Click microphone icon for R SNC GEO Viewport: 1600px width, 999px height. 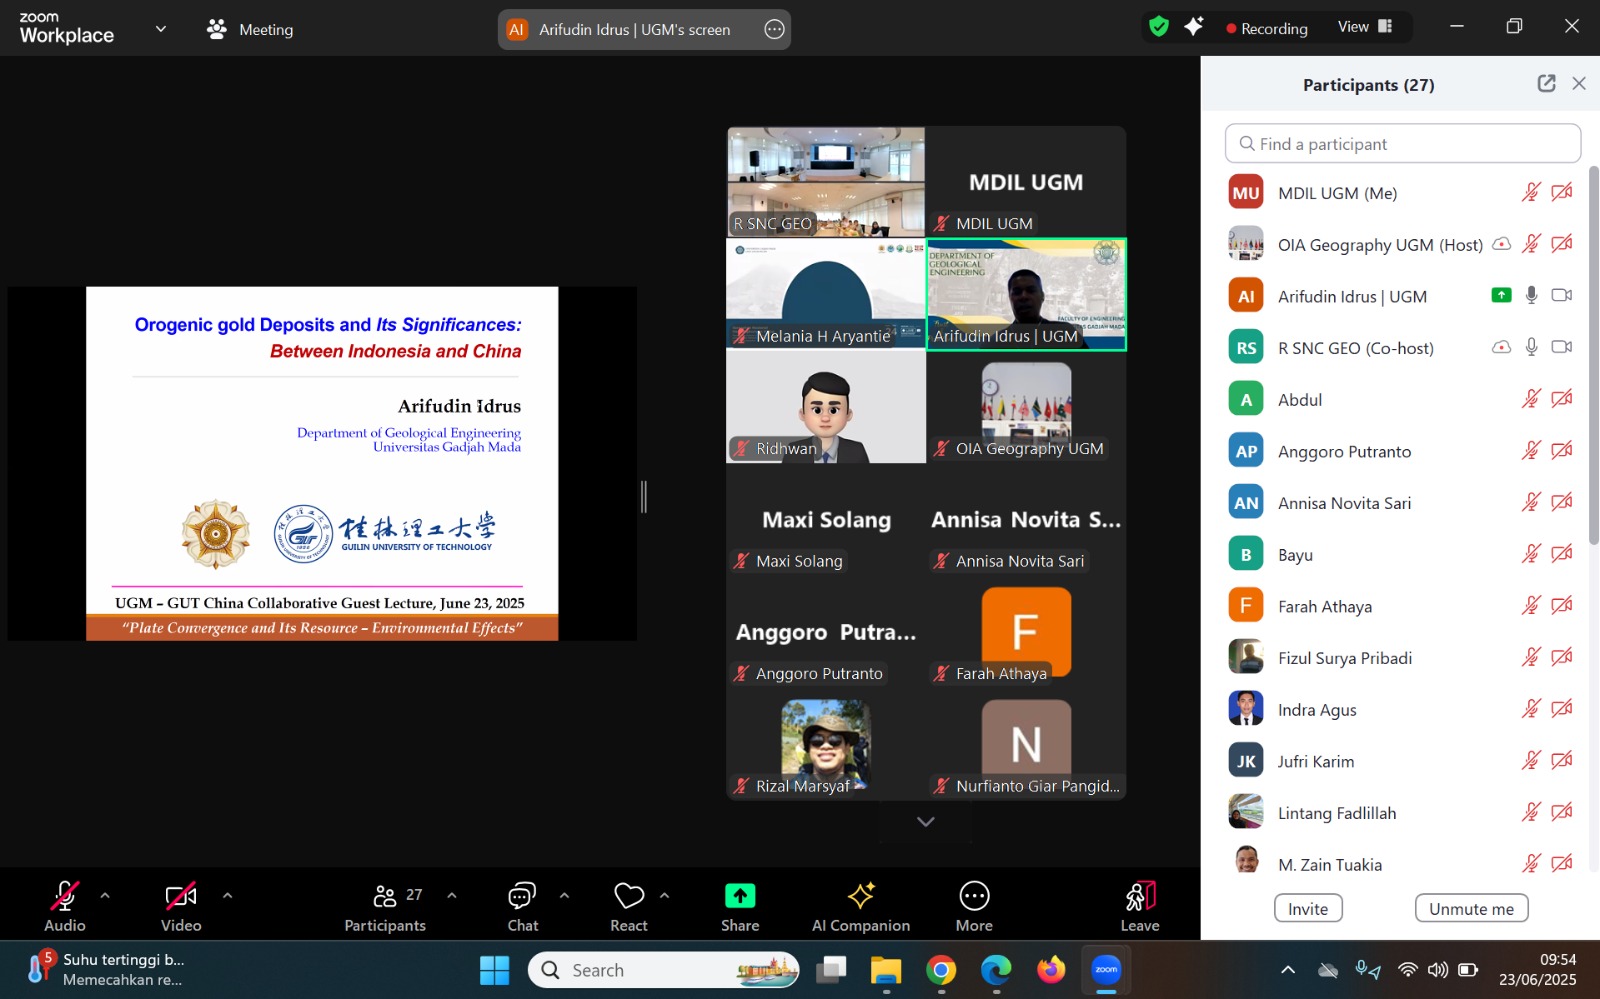(1531, 347)
